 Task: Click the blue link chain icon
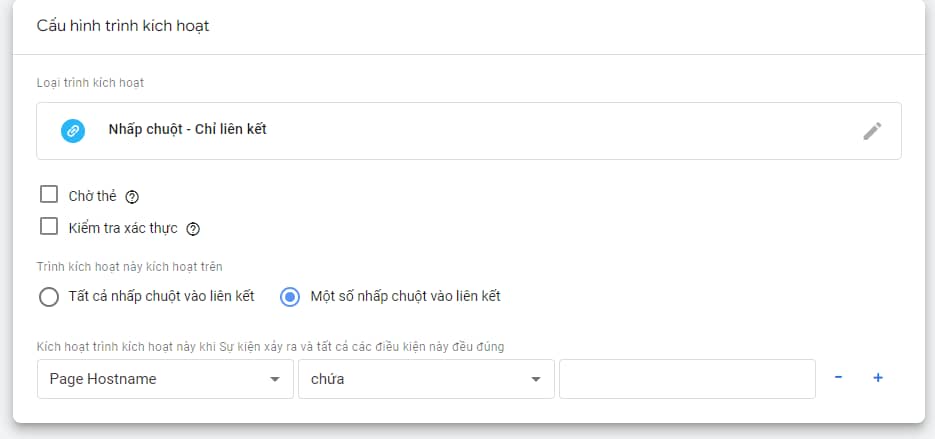(73, 131)
